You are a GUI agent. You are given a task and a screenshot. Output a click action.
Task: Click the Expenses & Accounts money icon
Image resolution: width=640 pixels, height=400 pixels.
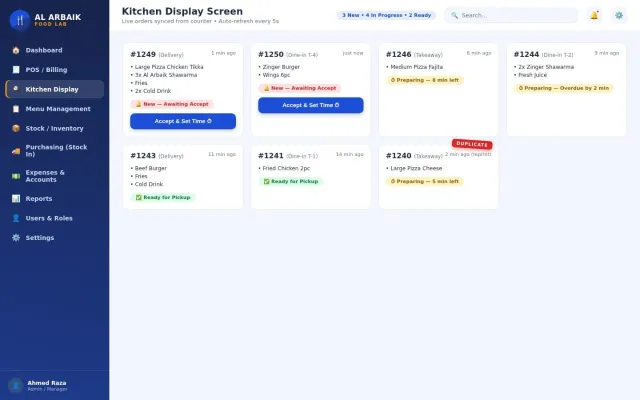point(16,176)
